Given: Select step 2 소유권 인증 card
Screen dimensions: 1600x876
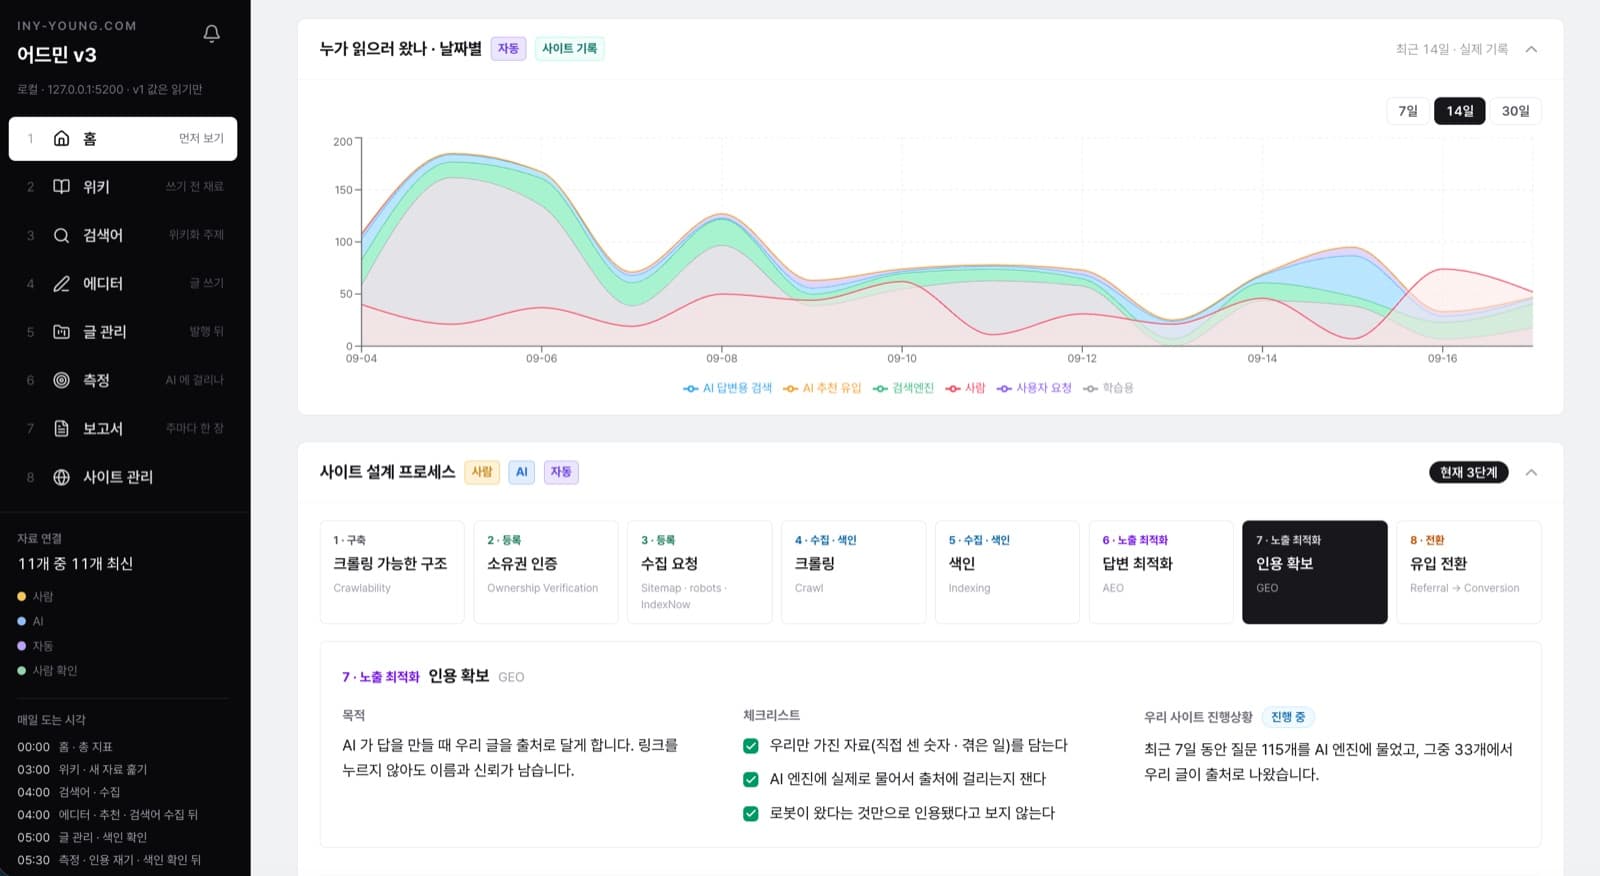Looking at the screenshot, I should click(546, 572).
